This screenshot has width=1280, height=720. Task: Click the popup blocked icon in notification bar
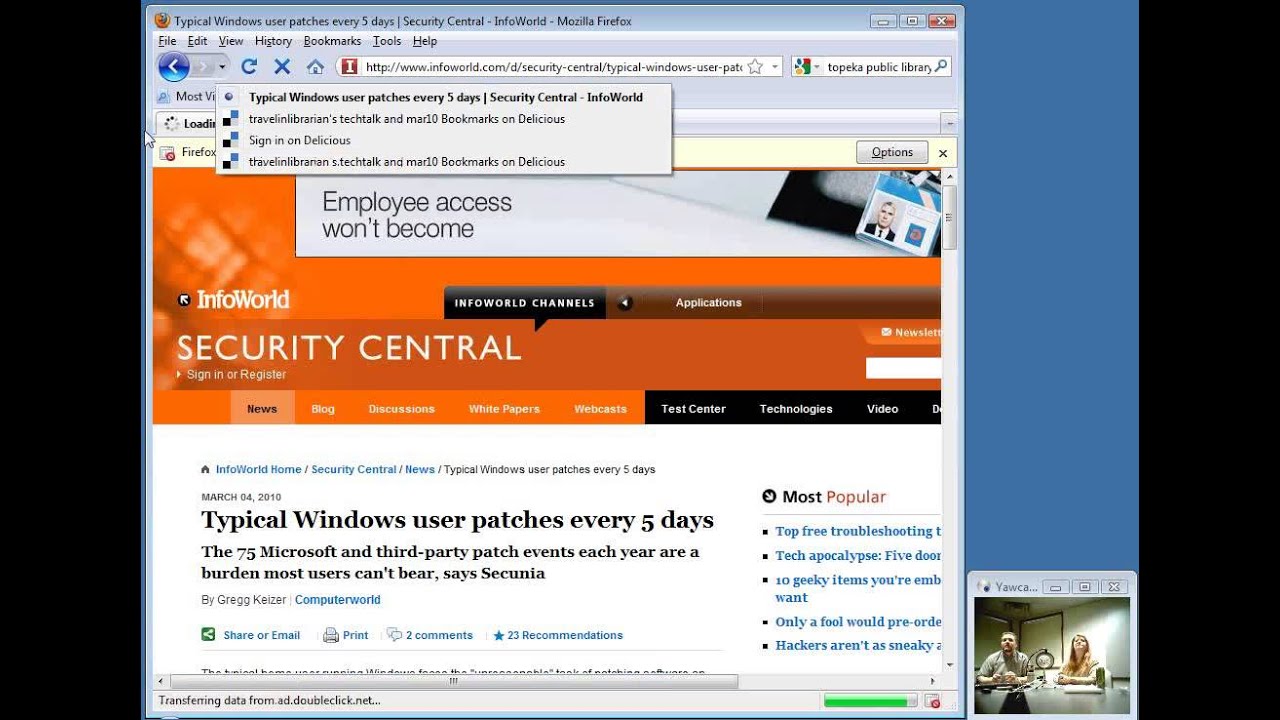coord(167,153)
